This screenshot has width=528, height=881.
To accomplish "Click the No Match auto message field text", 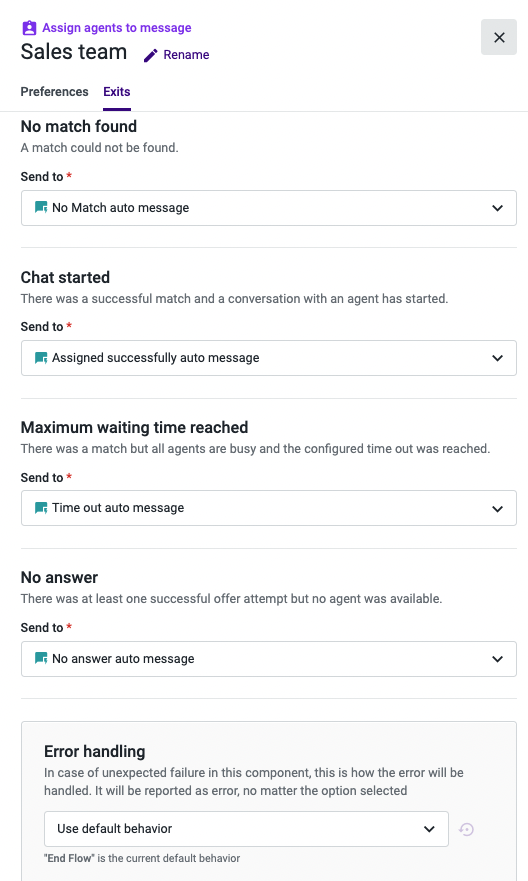I will 121,208.
